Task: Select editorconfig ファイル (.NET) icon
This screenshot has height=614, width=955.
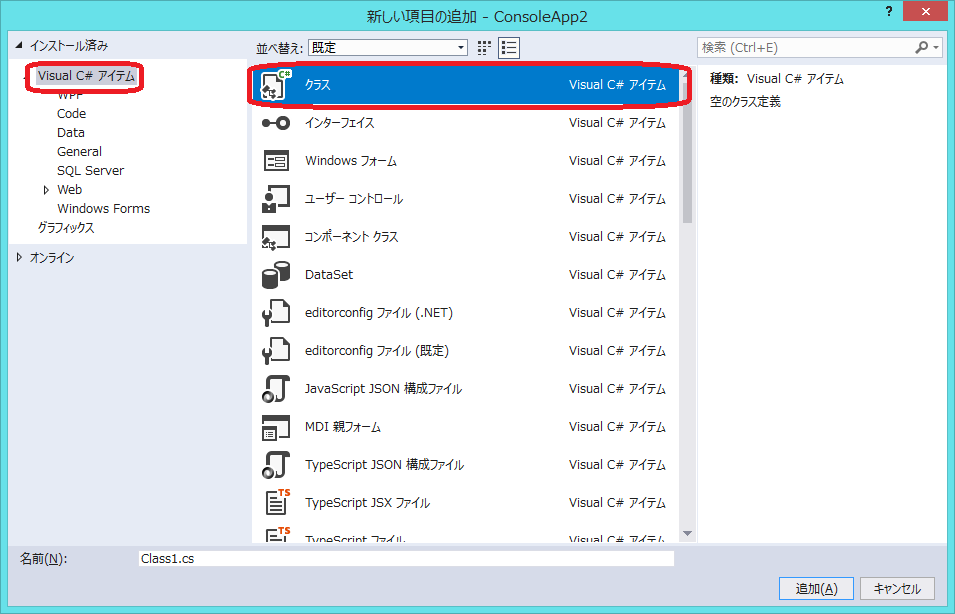Action: pyautogui.click(x=276, y=313)
